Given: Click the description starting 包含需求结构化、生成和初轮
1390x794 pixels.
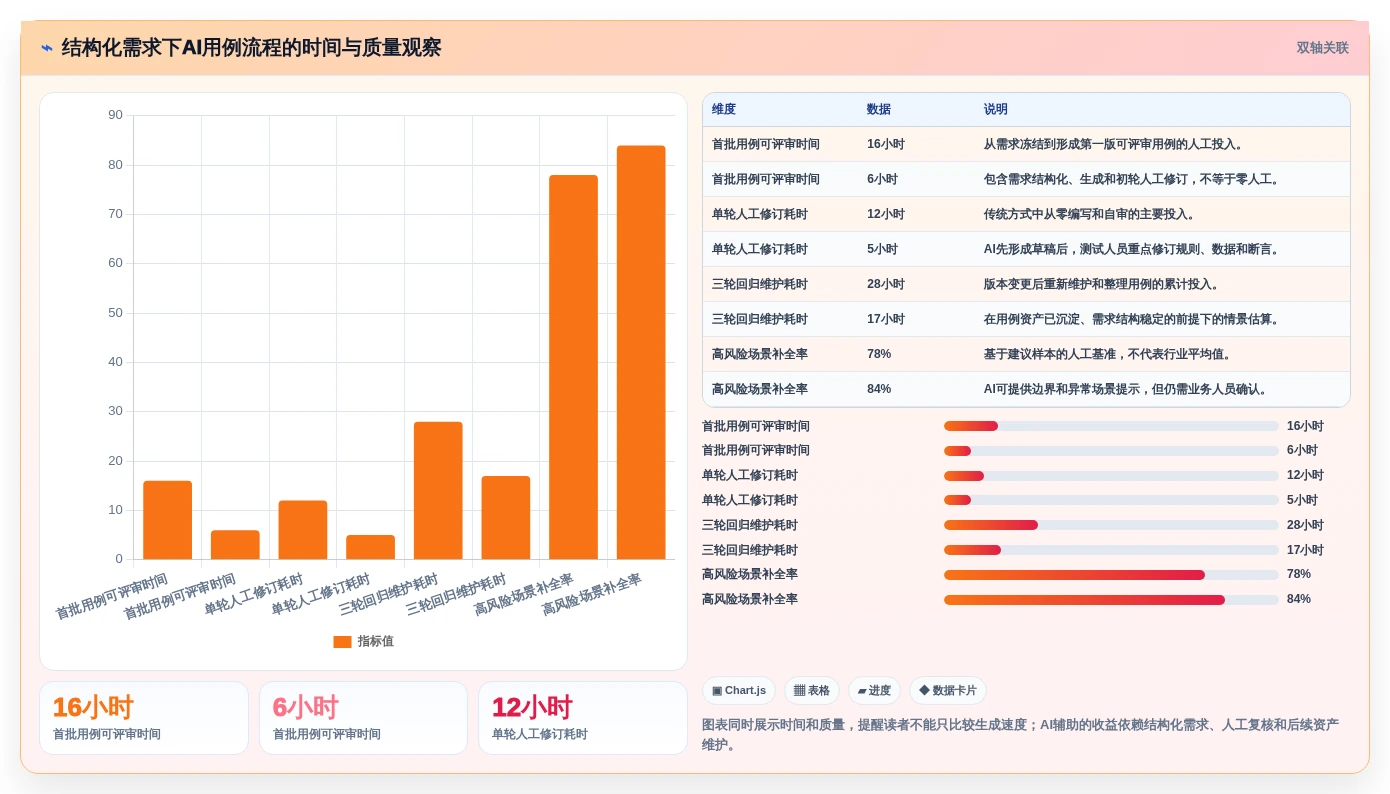Looking at the screenshot, I should [x=1133, y=179].
